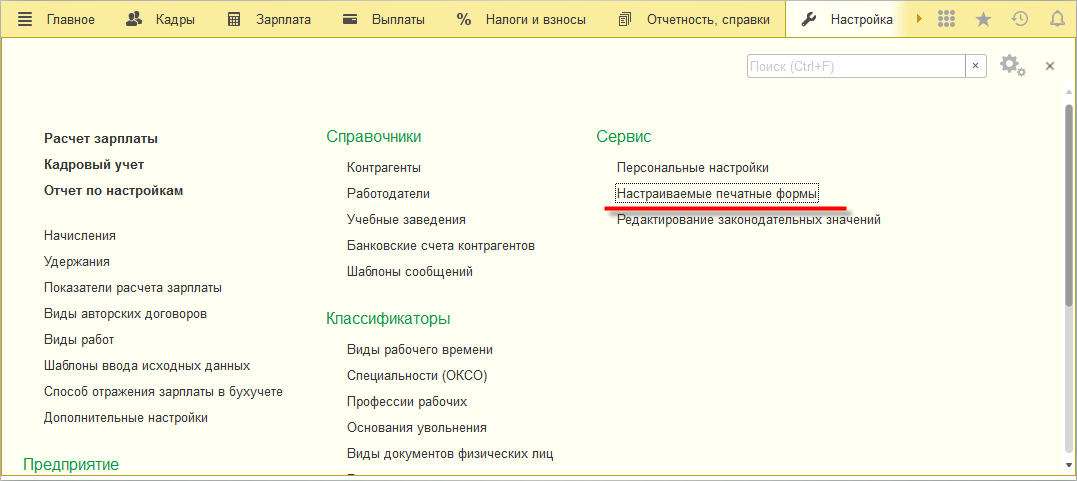Click the Настройка wrench icon
1077x481 pixels.
(809, 19)
